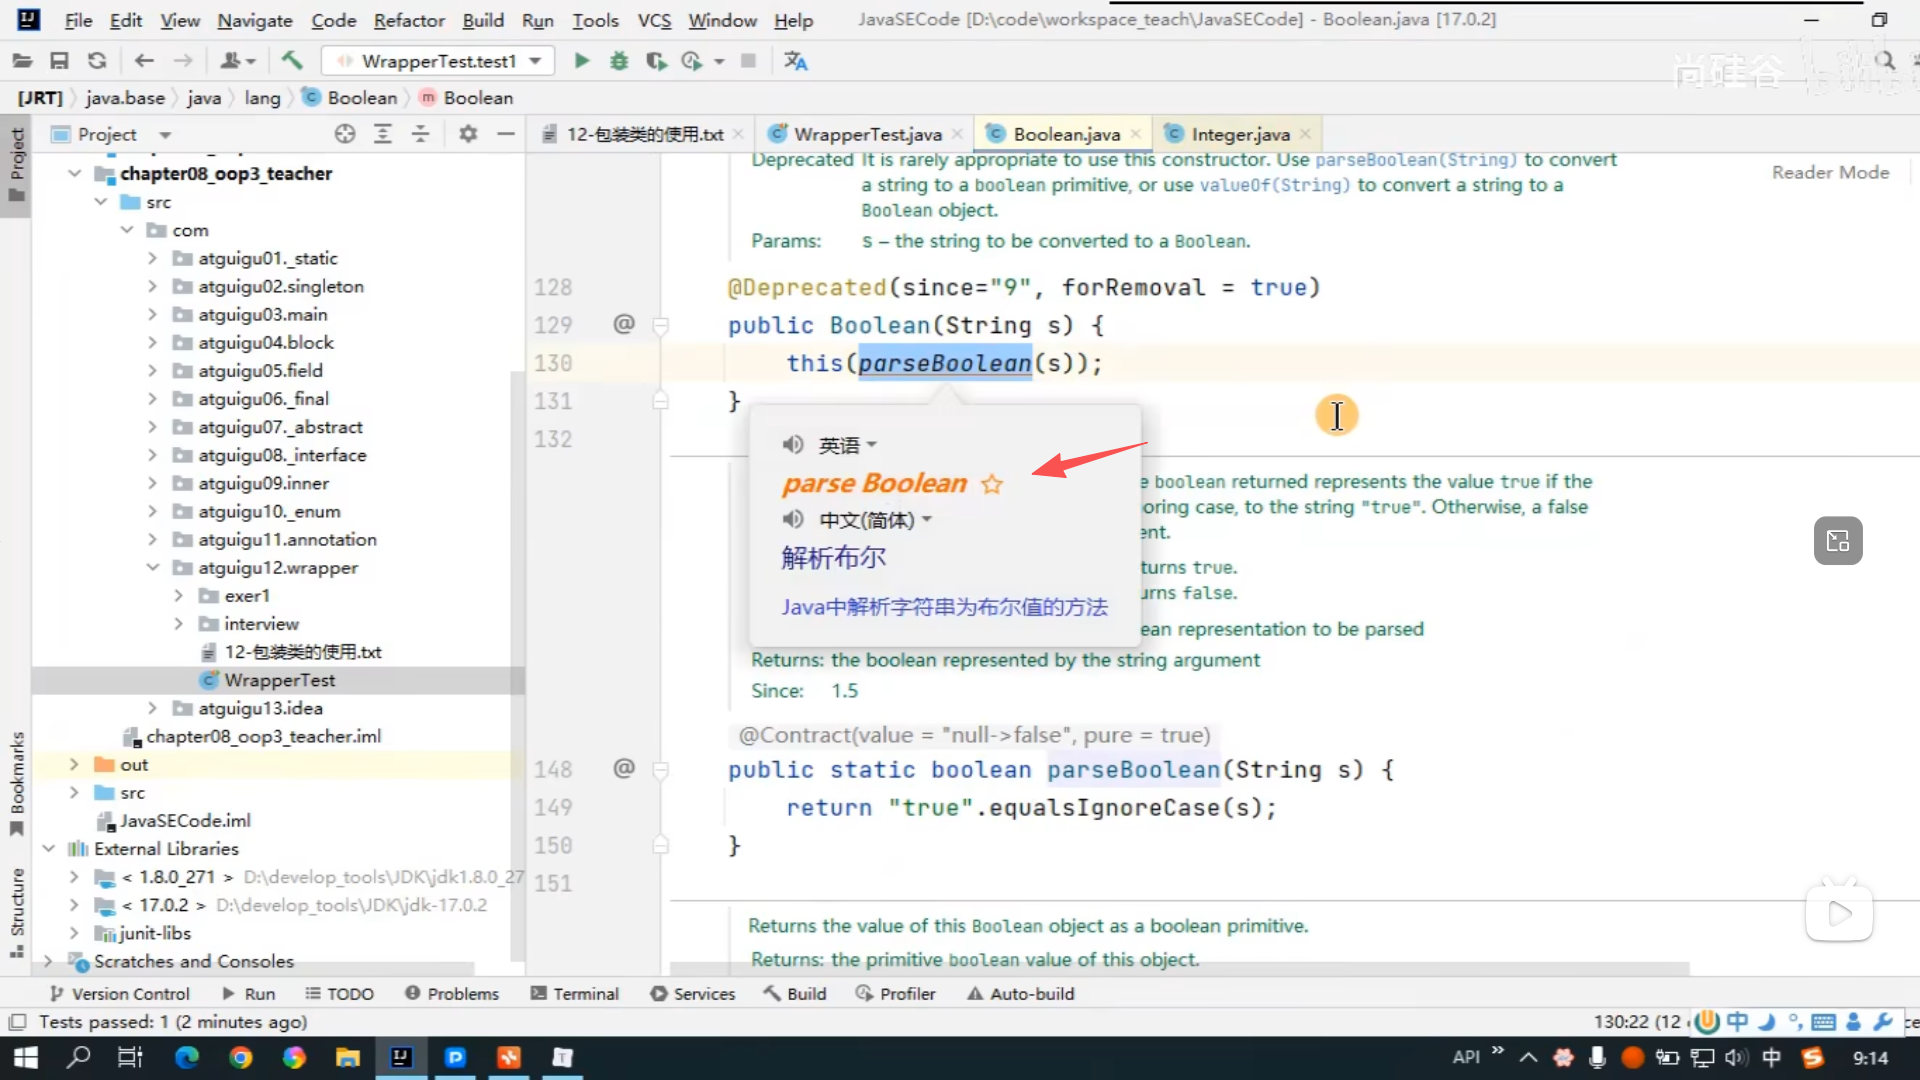The height and width of the screenshot is (1080, 1920).
Task: Switch to the Integer.java tab
Action: [1240, 134]
